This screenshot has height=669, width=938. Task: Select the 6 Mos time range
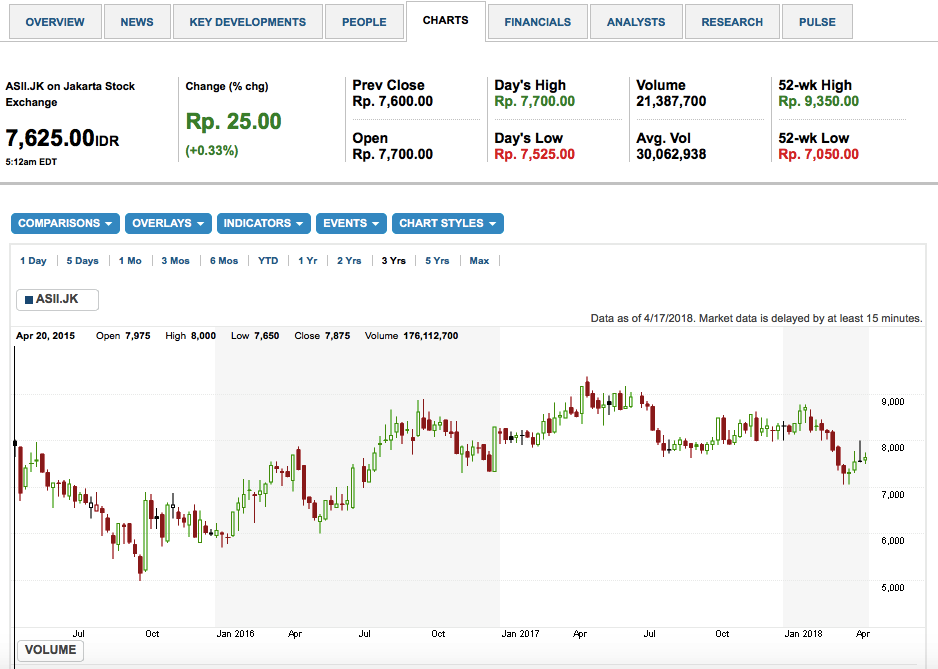[x=224, y=261]
